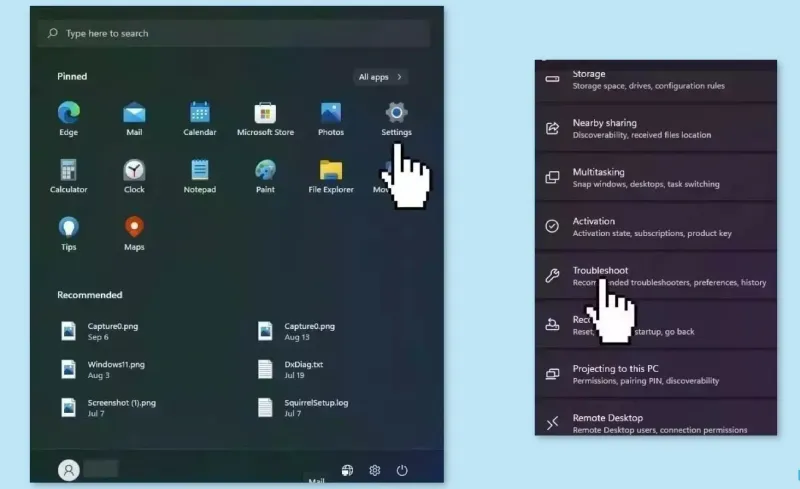Open Troubleshoot settings

point(656,276)
